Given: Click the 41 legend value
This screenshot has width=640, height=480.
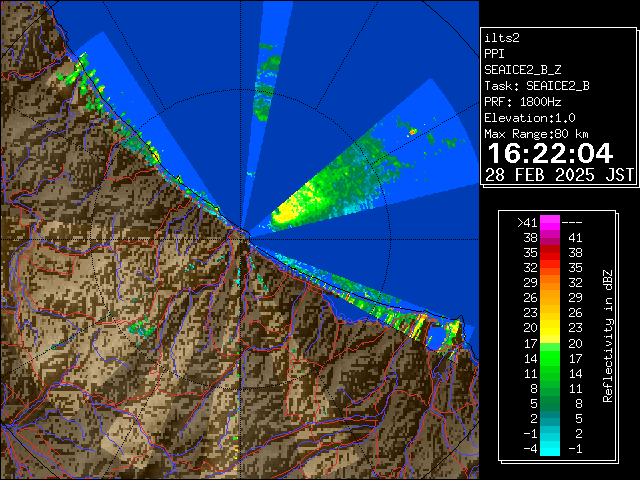Looking at the screenshot, I should click(x=575, y=238).
